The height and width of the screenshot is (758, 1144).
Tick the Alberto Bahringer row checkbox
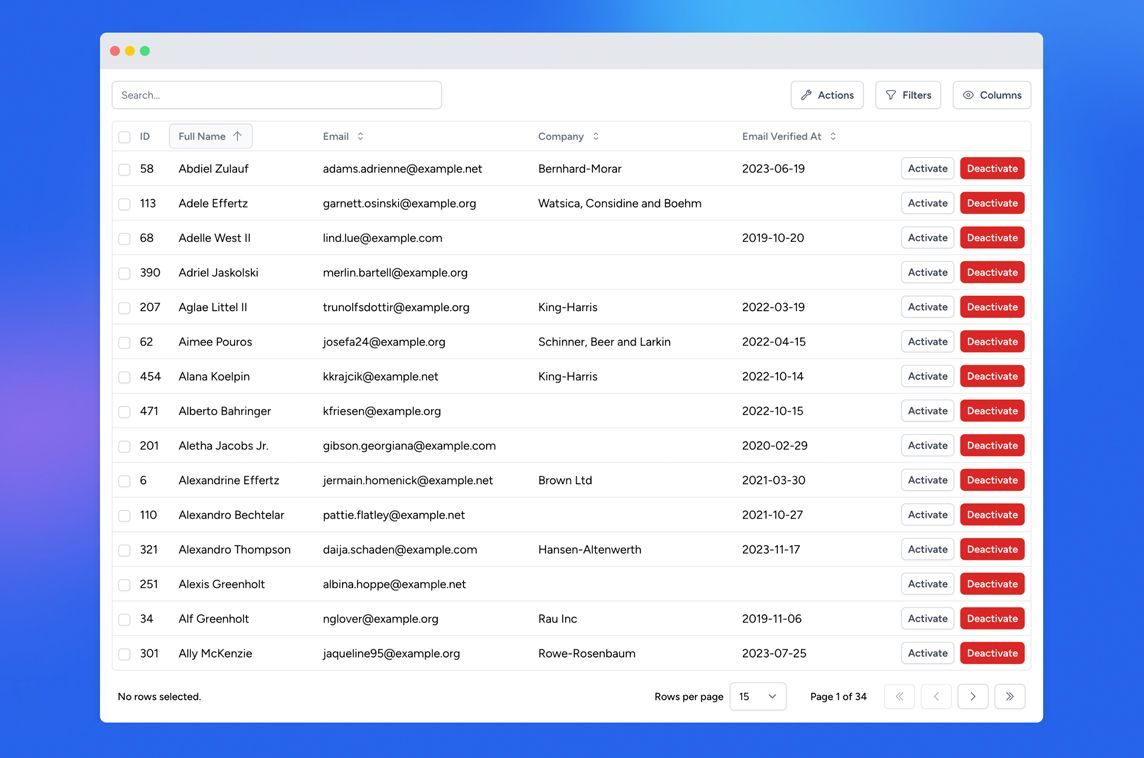(124, 411)
